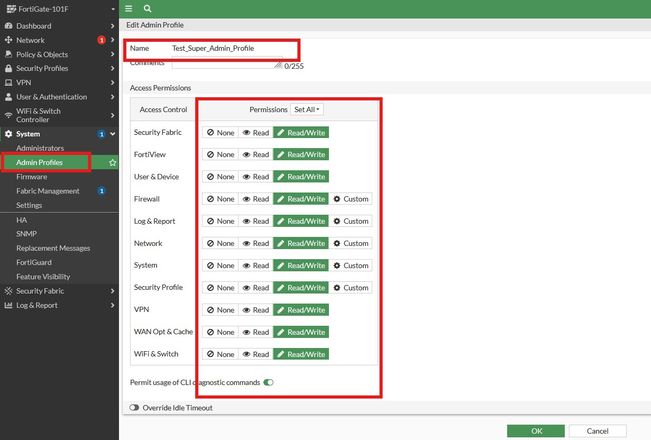Click the Log & Report chart icon in sidebar
Screen dimensions: 651x440
click(8, 305)
